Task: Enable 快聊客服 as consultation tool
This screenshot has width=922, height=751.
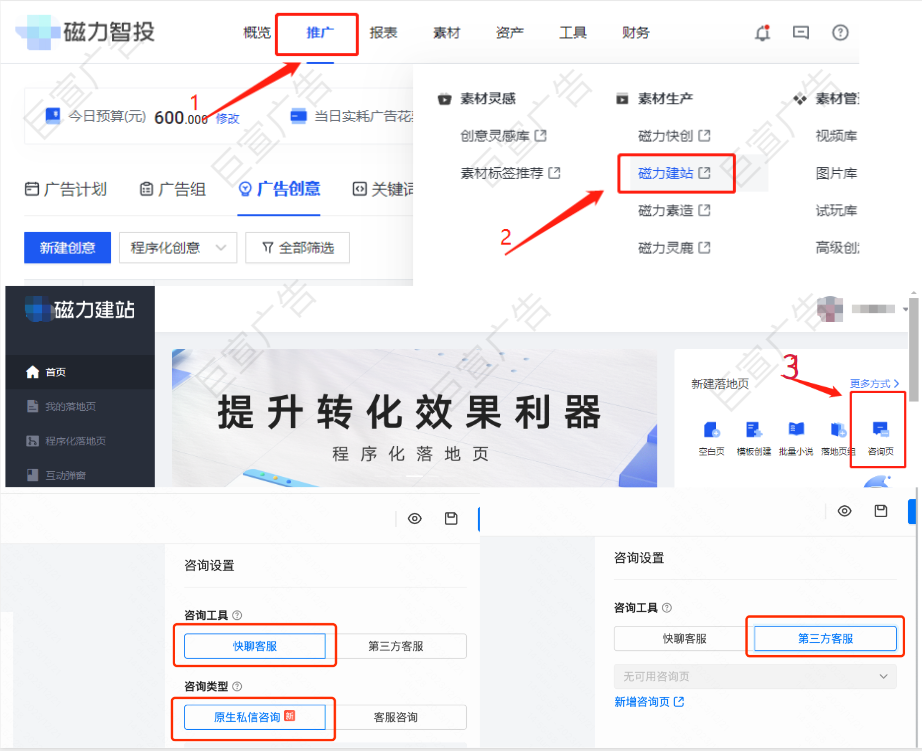Action: 255,646
